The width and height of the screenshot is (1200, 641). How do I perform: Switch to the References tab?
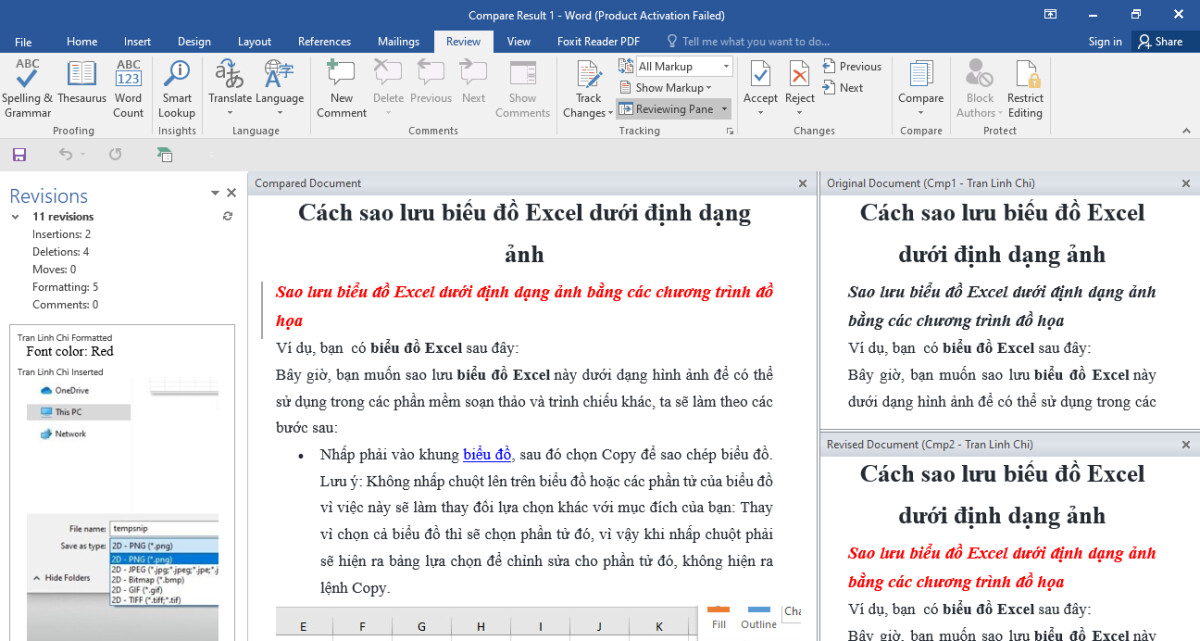(x=324, y=41)
